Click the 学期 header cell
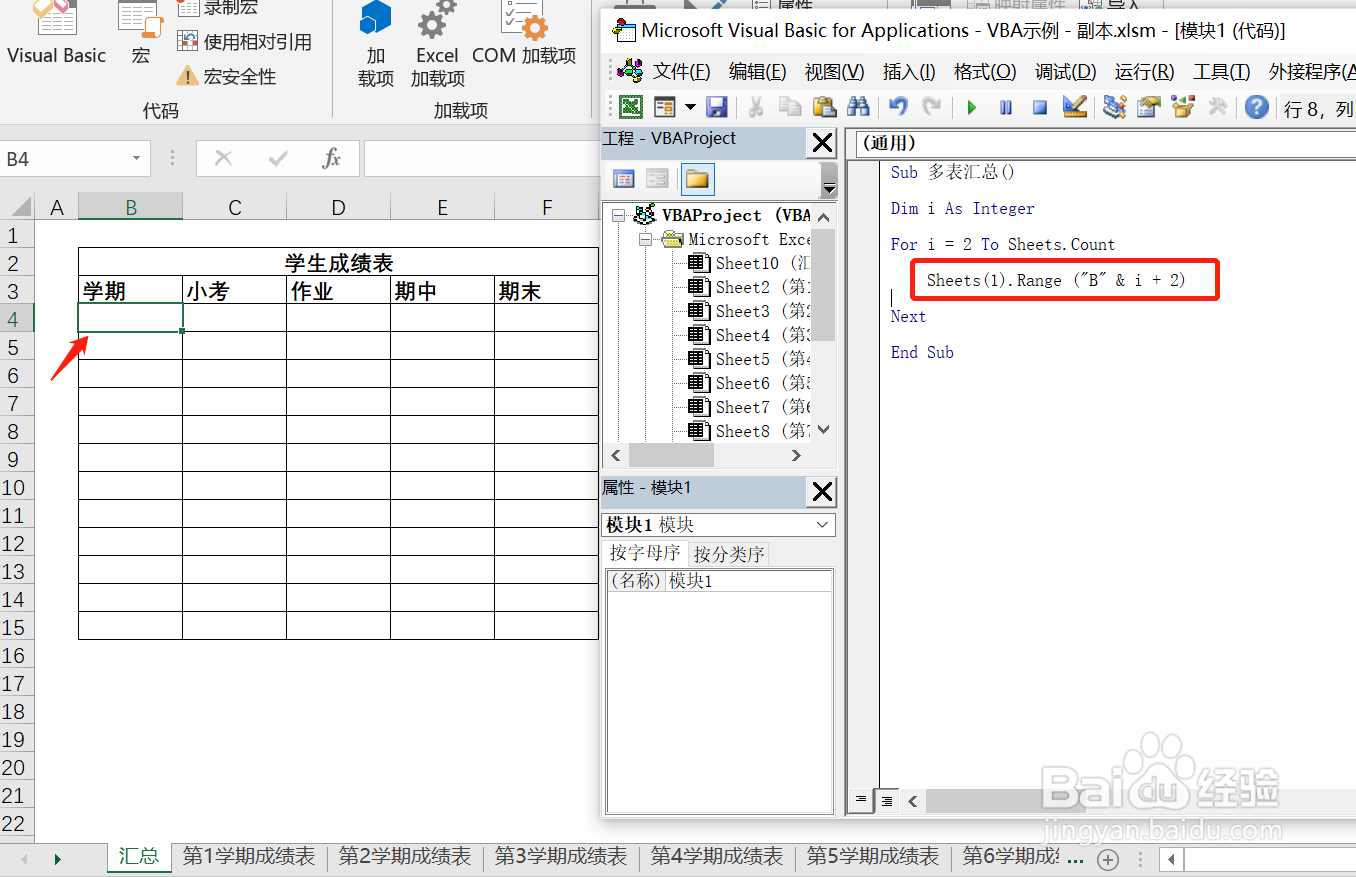The width and height of the screenshot is (1356, 877). 130,291
